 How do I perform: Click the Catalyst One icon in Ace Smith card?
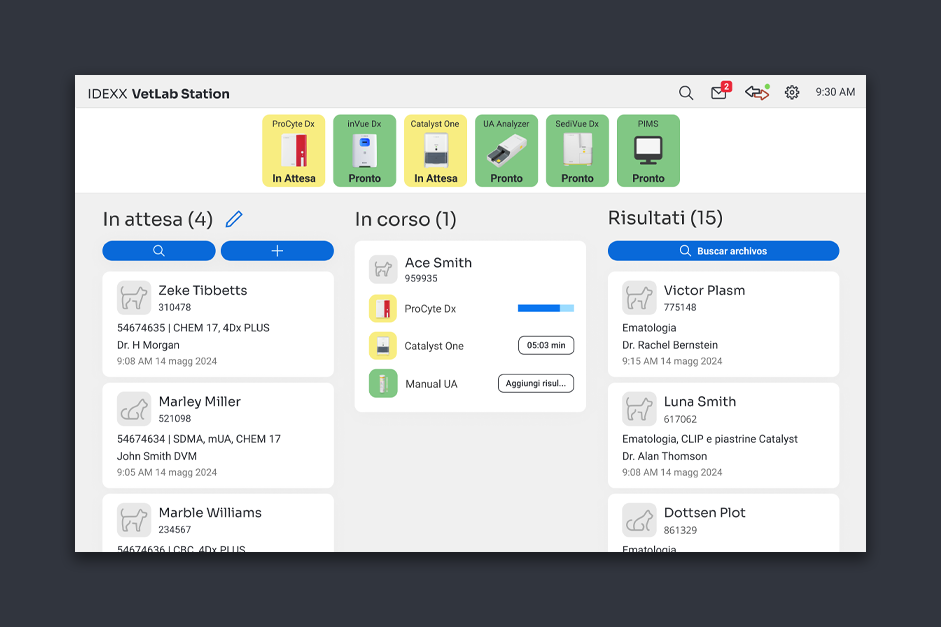tap(383, 346)
